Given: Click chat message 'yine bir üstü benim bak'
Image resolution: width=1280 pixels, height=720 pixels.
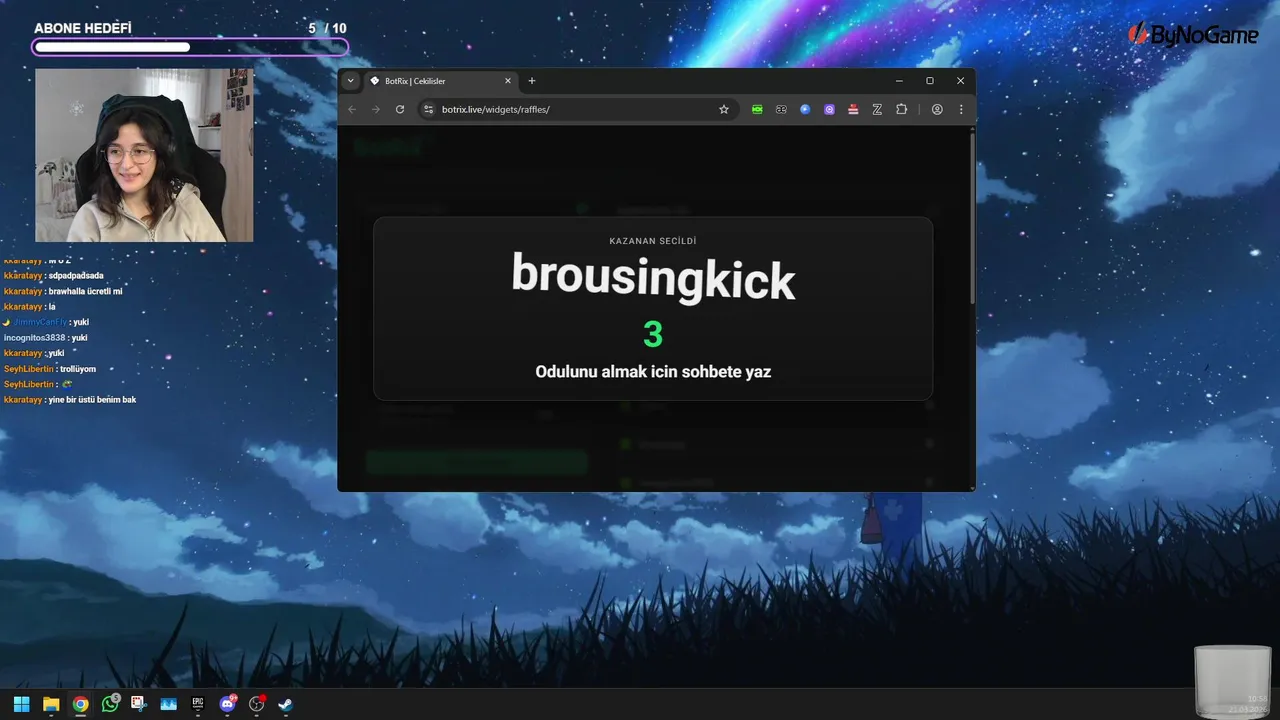Looking at the screenshot, I should click(x=92, y=400).
